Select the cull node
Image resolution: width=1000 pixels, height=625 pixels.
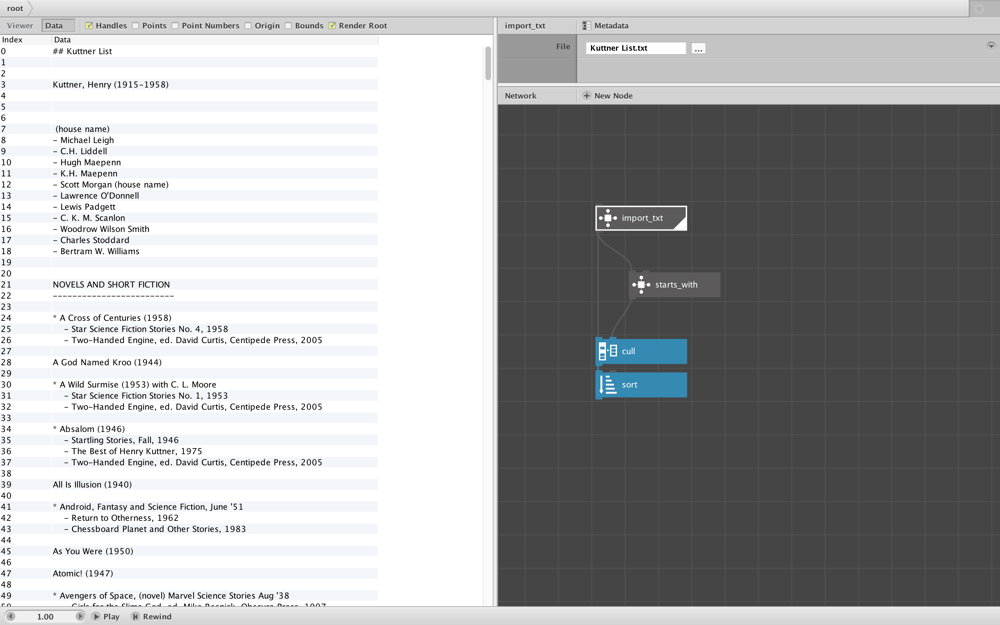coord(641,351)
